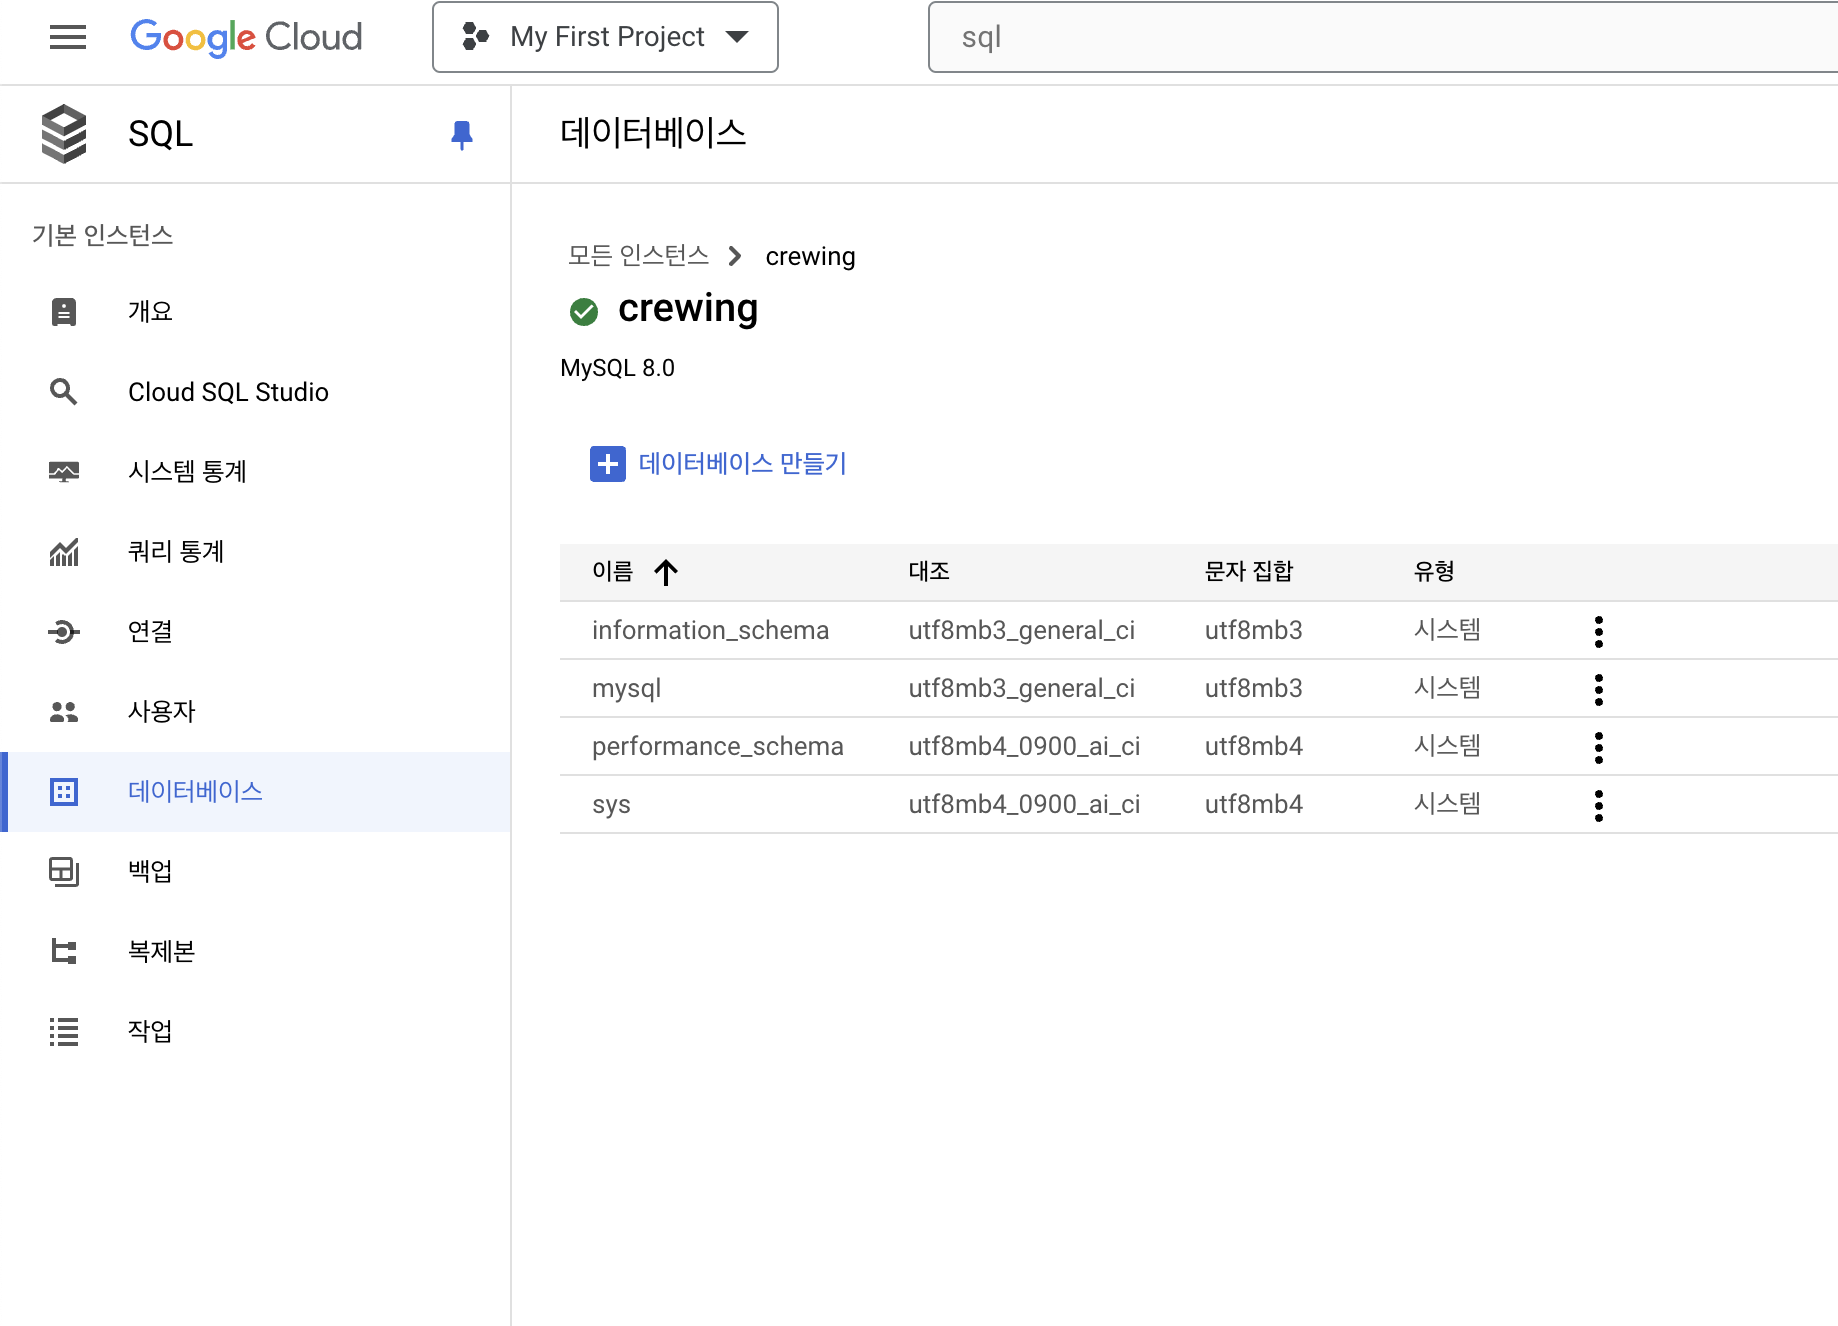Screen dimensions: 1838x1326
Task: Click 시스템 type in the information_schema row
Action: click(x=1447, y=630)
